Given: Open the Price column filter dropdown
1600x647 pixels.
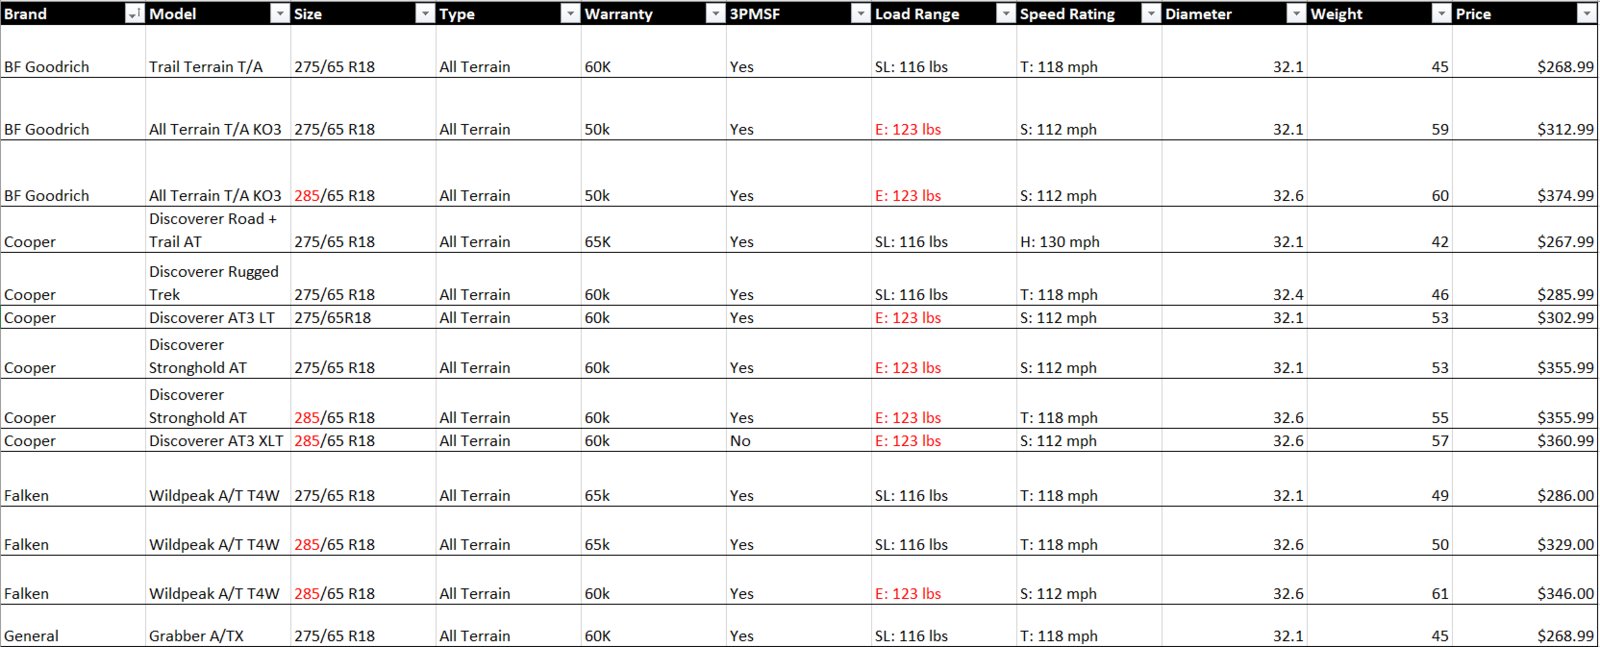Looking at the screenshot, I should coord(1585,14).
